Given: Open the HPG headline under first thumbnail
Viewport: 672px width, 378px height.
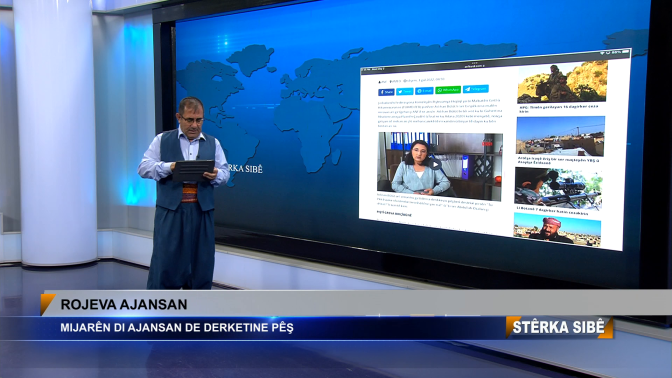Looking at the screenshot, I should pyautogui.click(x=558, y=108).
